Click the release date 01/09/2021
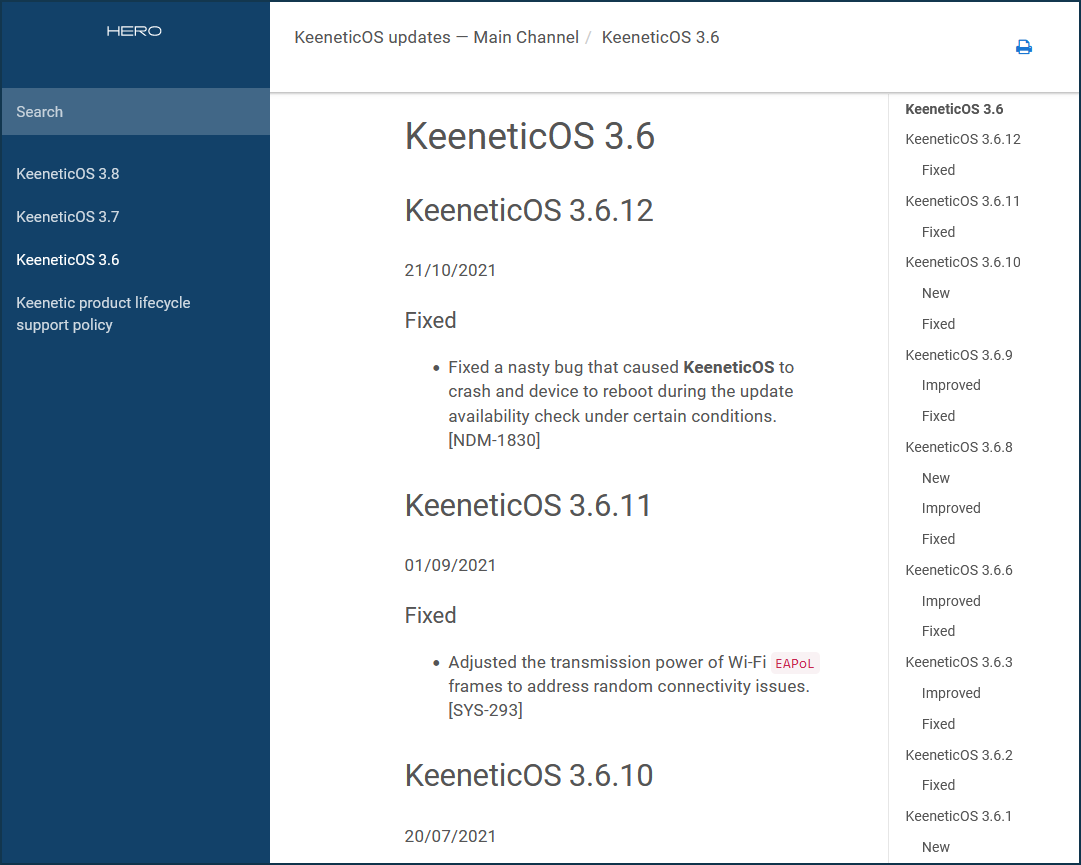The height and width of the screenshot is (865, 1081). [x=450, y=565]
